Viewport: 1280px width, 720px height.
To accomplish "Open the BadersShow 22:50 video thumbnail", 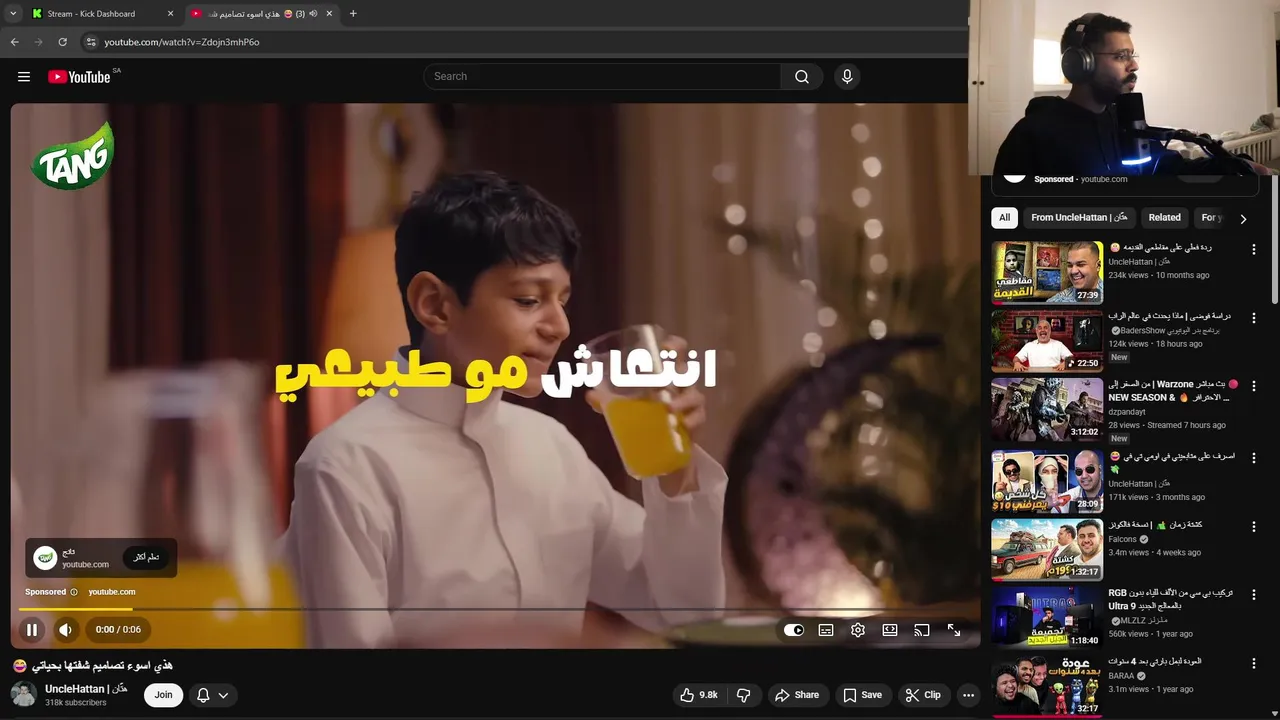I will point(1047,340).
